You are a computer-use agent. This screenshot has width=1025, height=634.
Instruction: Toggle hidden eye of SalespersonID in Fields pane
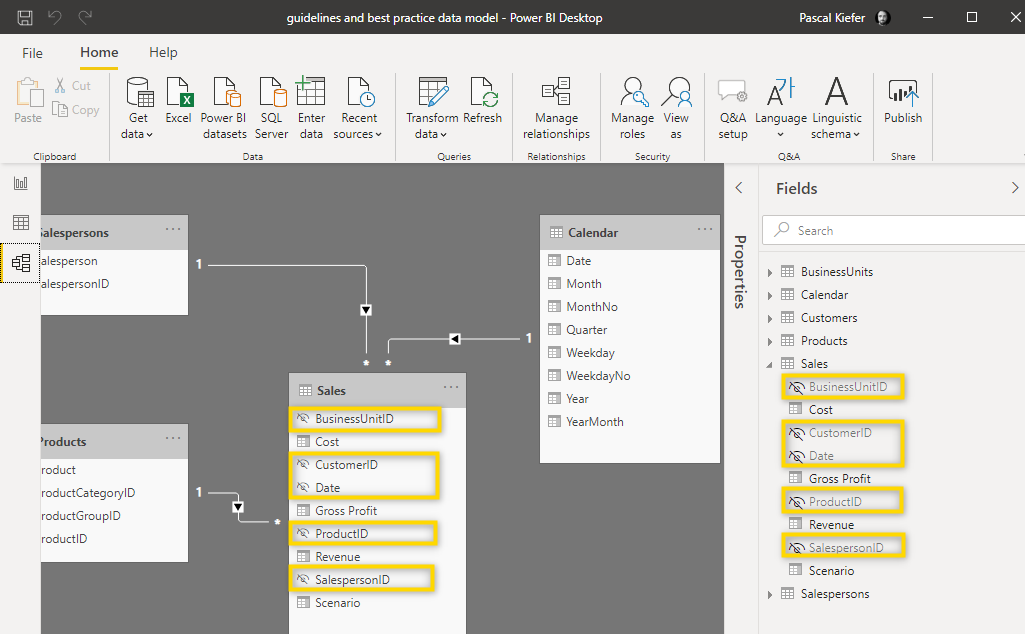[x=796, y=548]
